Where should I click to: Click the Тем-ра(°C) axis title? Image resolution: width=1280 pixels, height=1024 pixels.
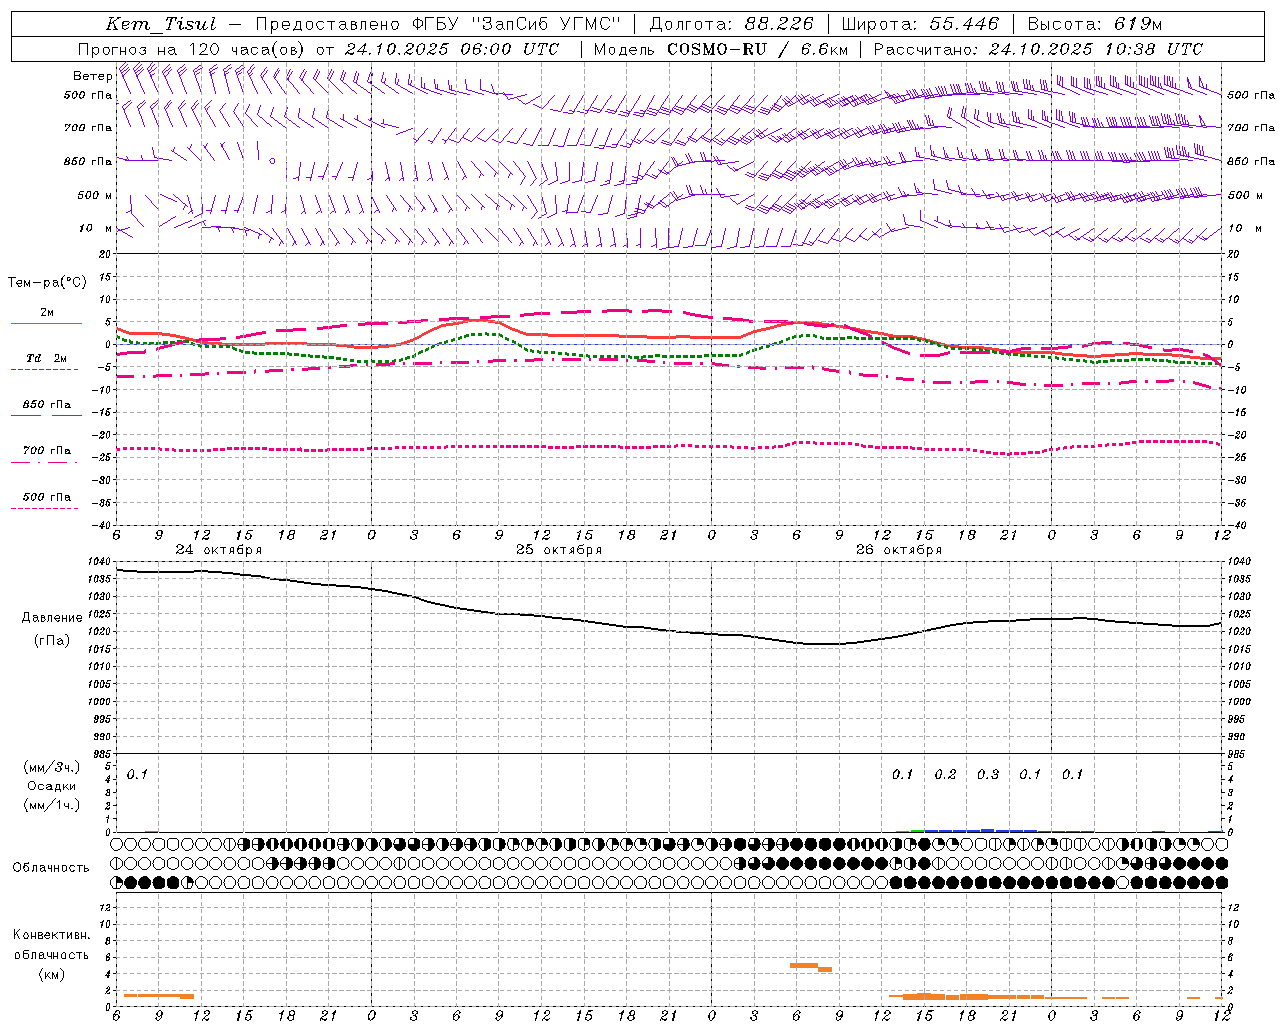point(47,283)
